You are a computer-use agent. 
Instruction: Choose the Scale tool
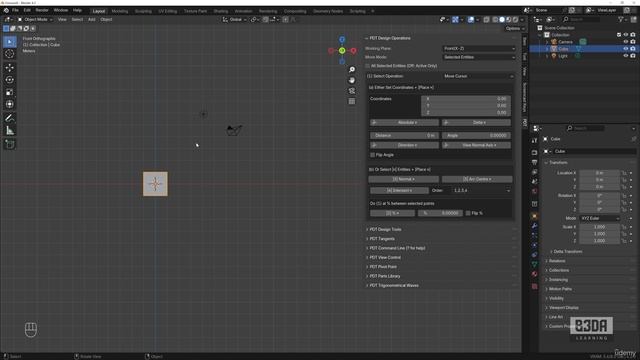pyautogui.click(x=10, y=92)
